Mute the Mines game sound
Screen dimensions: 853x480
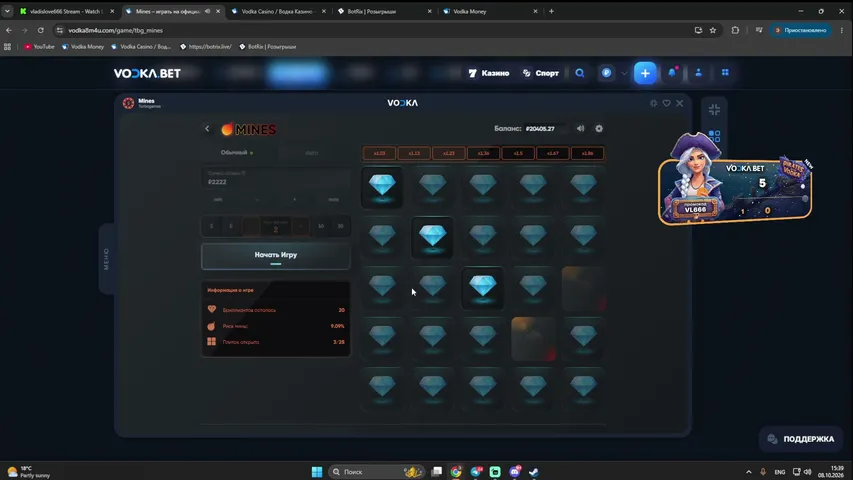coord(580,128)
